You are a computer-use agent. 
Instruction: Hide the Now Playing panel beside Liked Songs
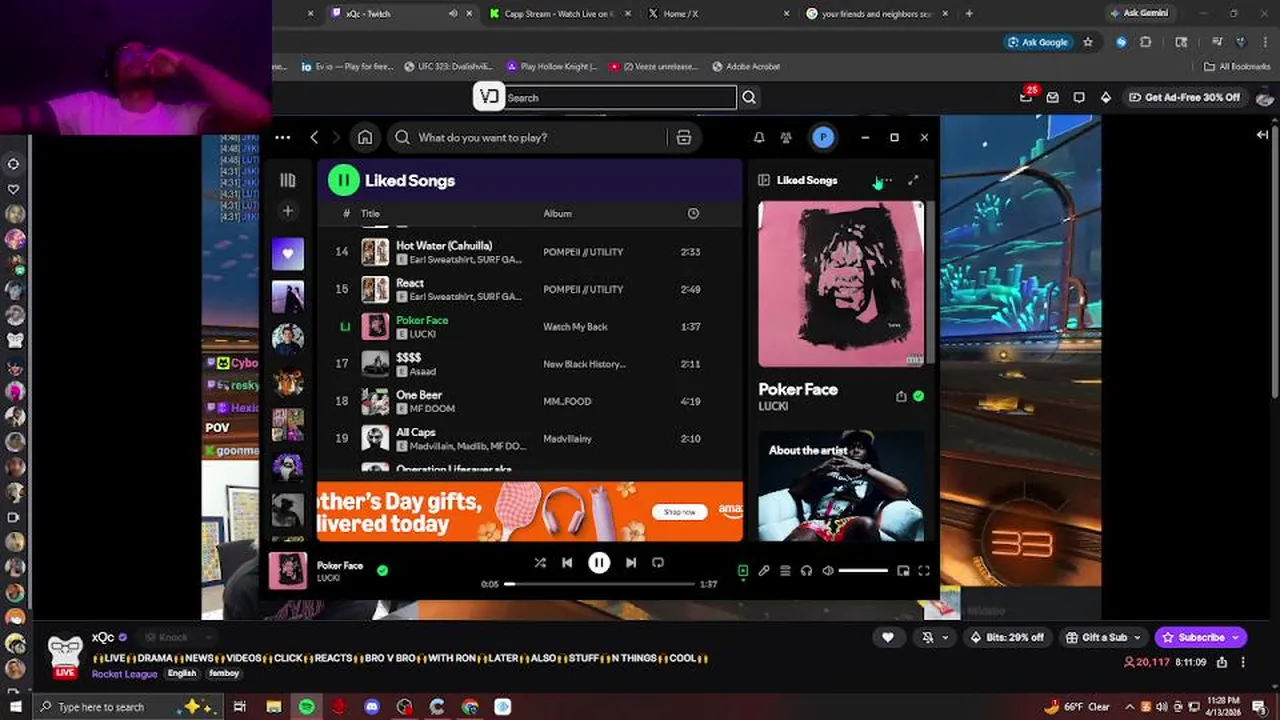pos(764,180)
